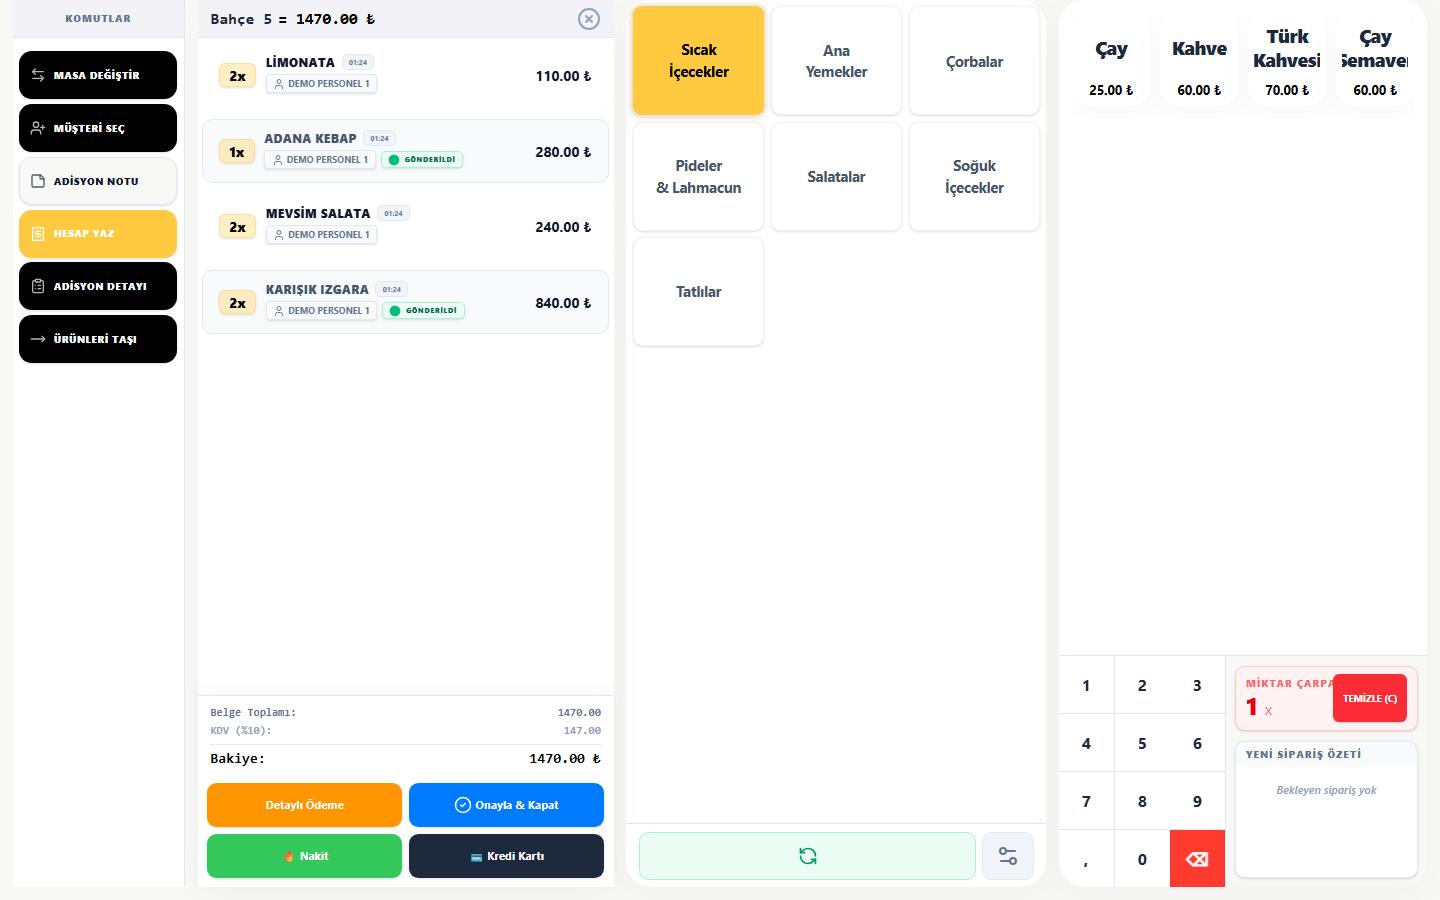This screenshot has height=900, width=1440.
Task: Click the 1x quantity badge of Adana Kebap
Action: click(236, 152)
